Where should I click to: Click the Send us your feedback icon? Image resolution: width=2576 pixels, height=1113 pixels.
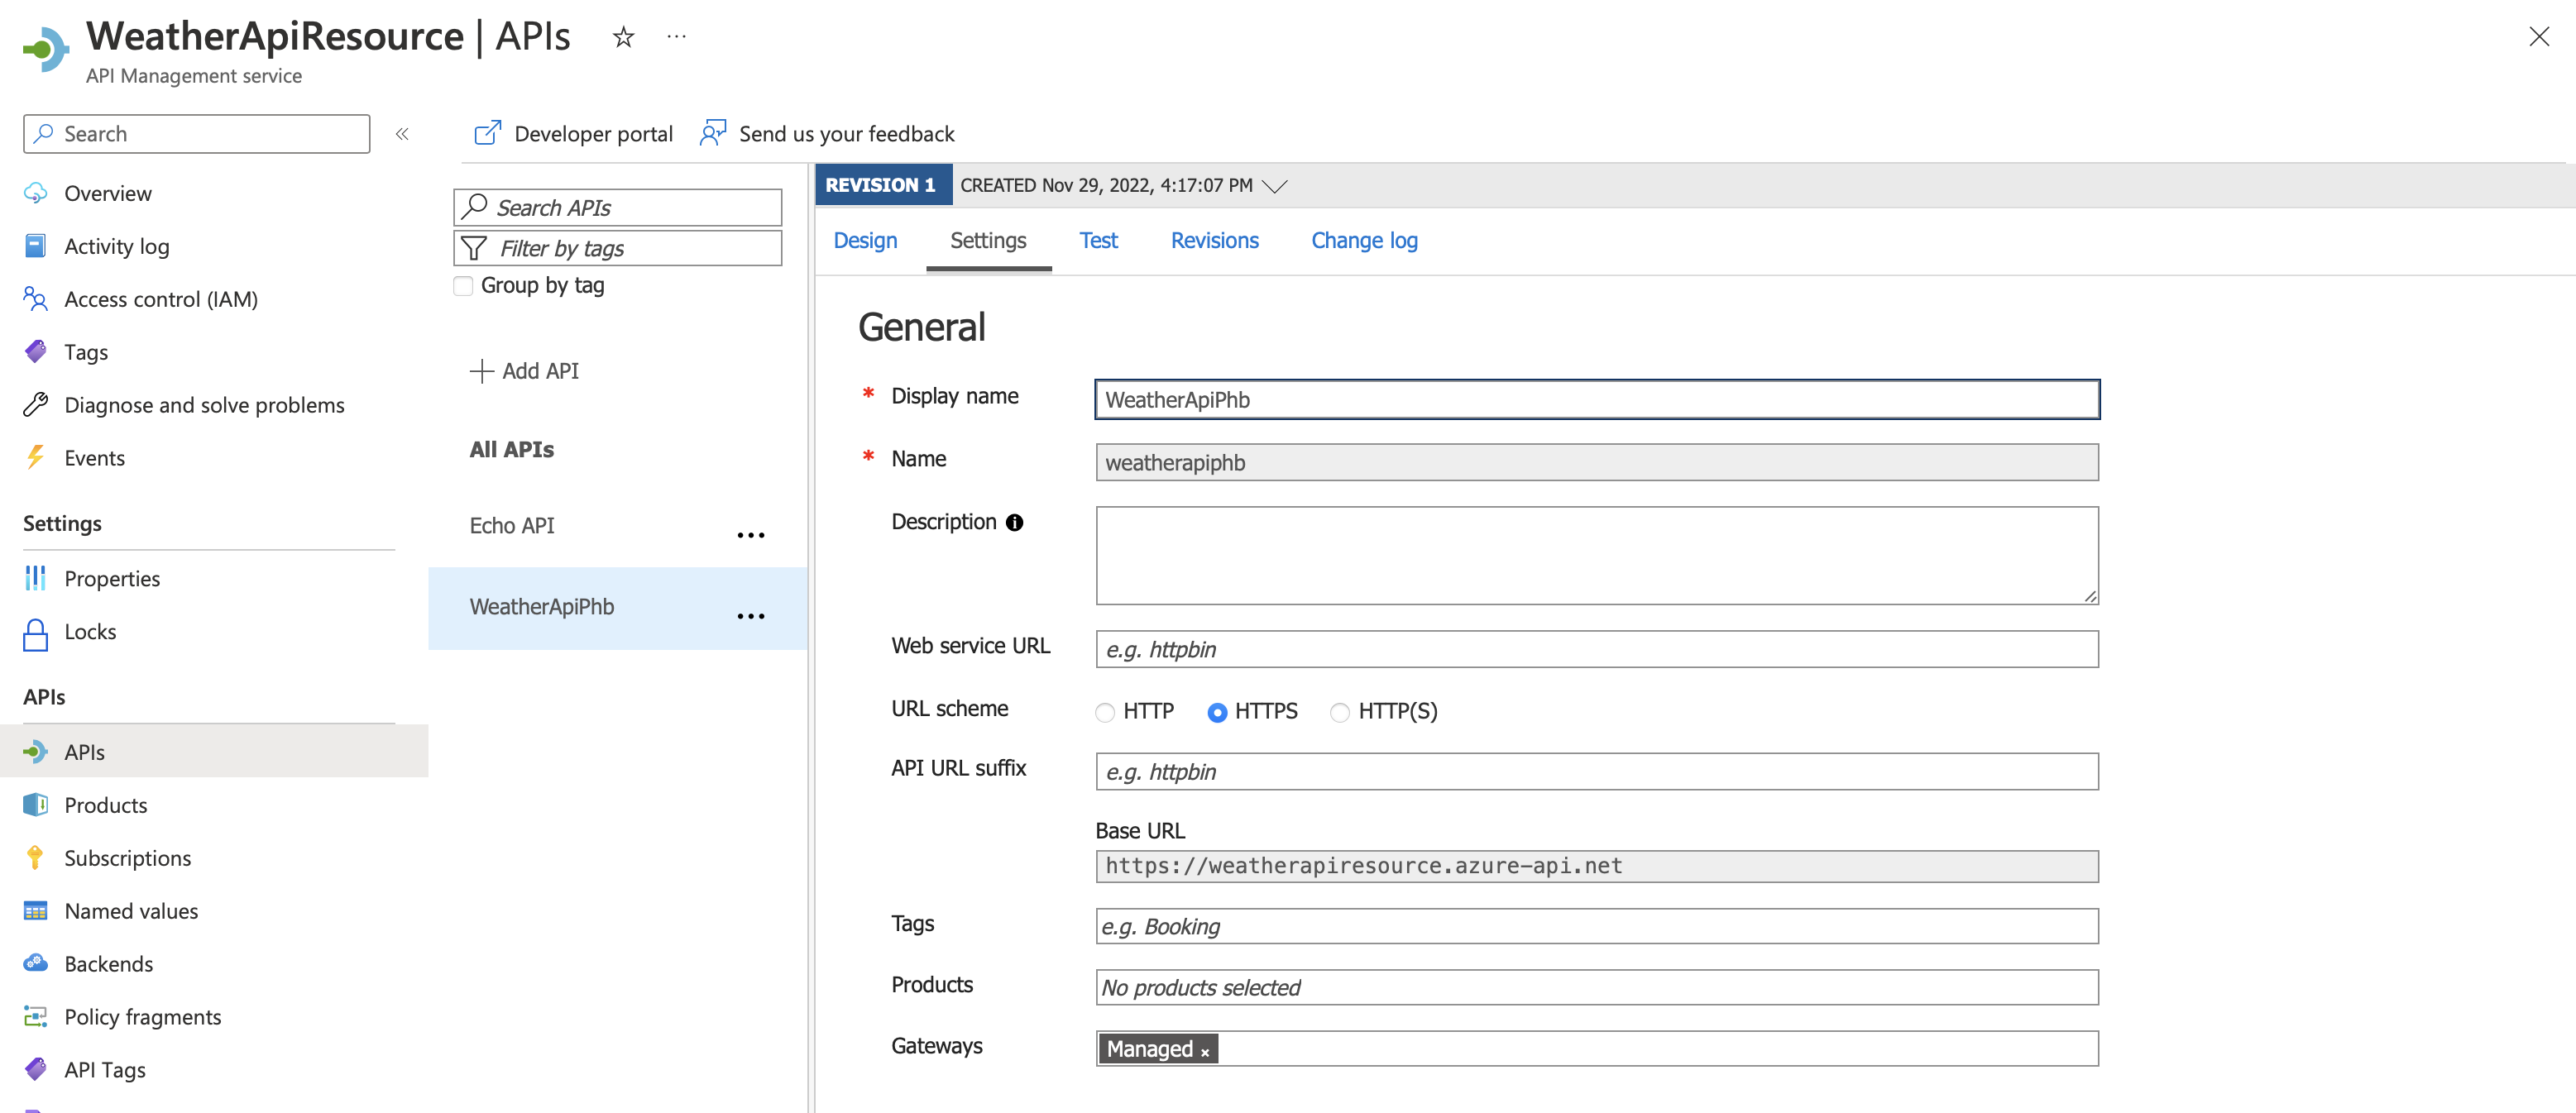pos(712,133)
